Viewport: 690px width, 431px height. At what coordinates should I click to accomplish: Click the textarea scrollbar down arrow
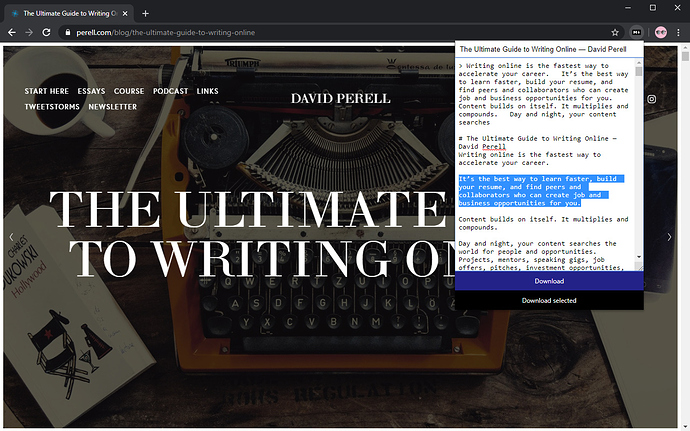(x=639, y=257)
